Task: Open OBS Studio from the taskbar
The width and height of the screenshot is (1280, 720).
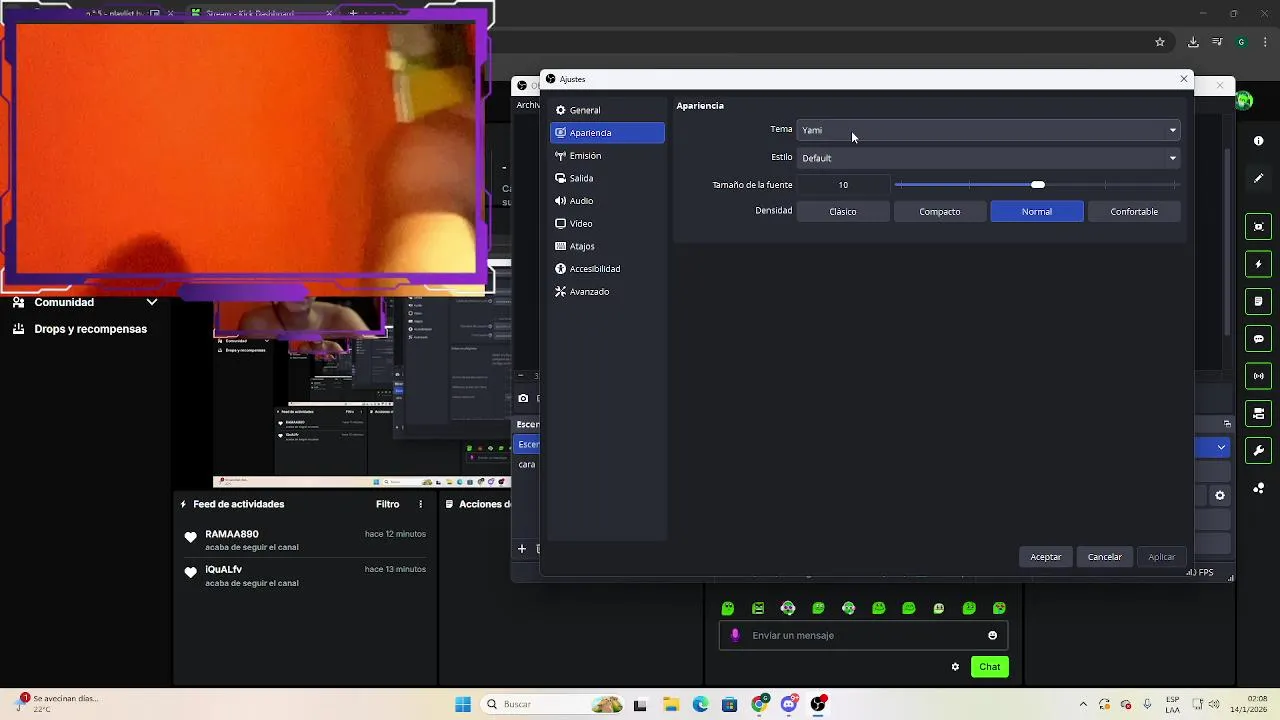Action: (x=819, y=704)
